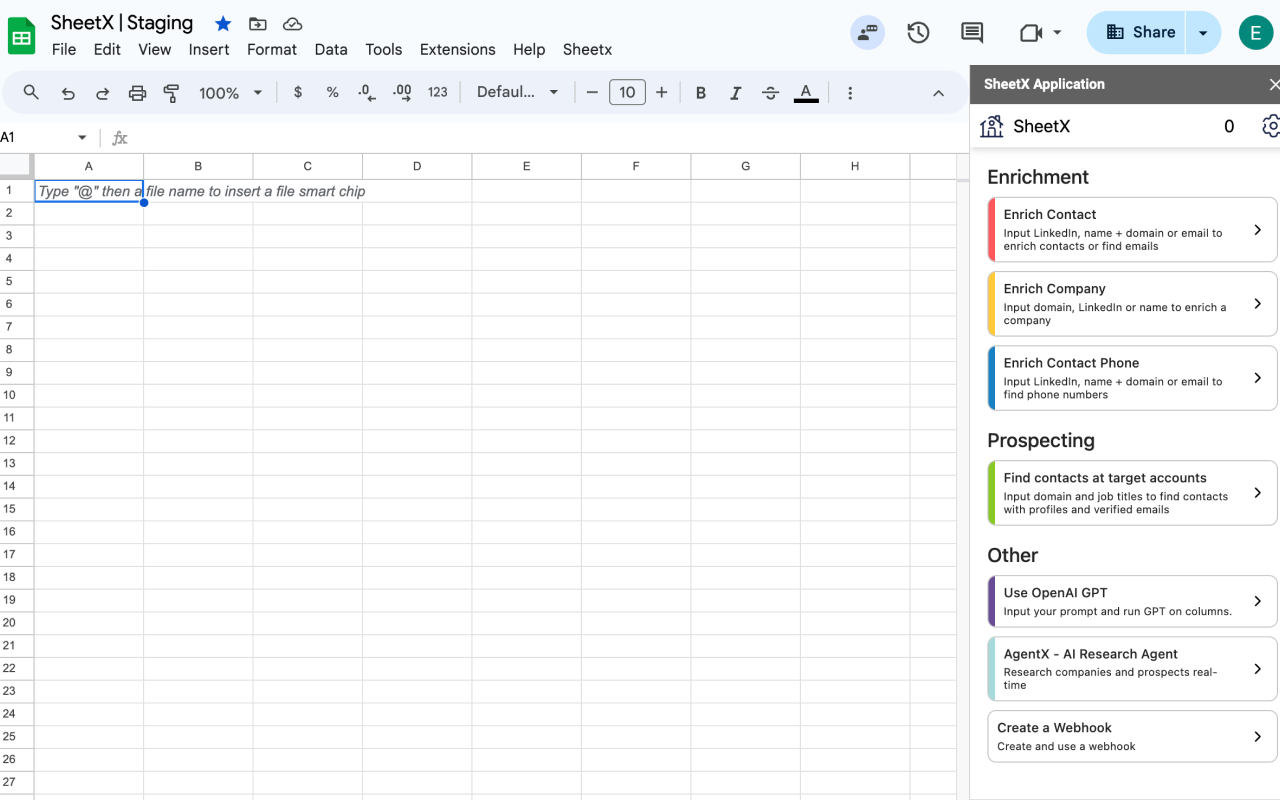
Task: Open Enrich Contact card
Action: tap(1132, 230)
